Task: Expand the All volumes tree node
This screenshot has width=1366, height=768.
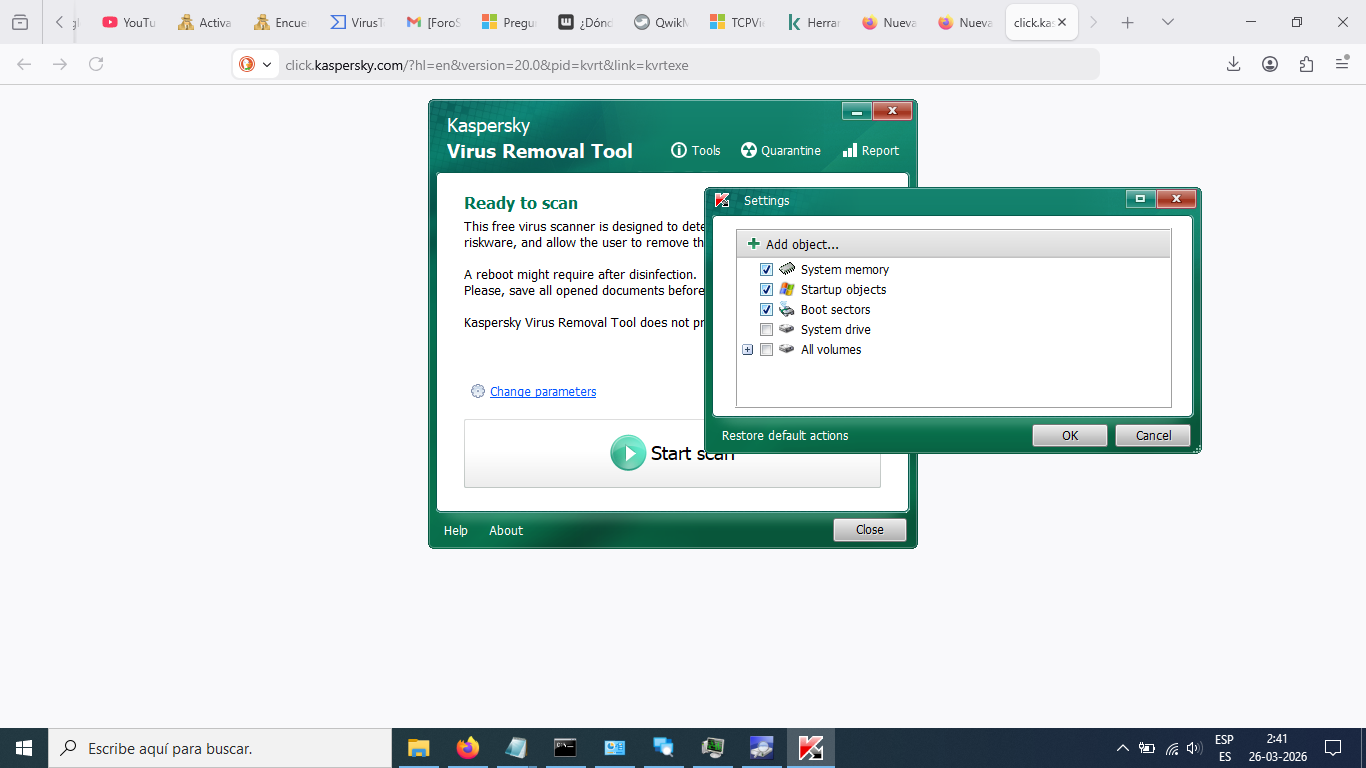Action: tap(747, 349)
